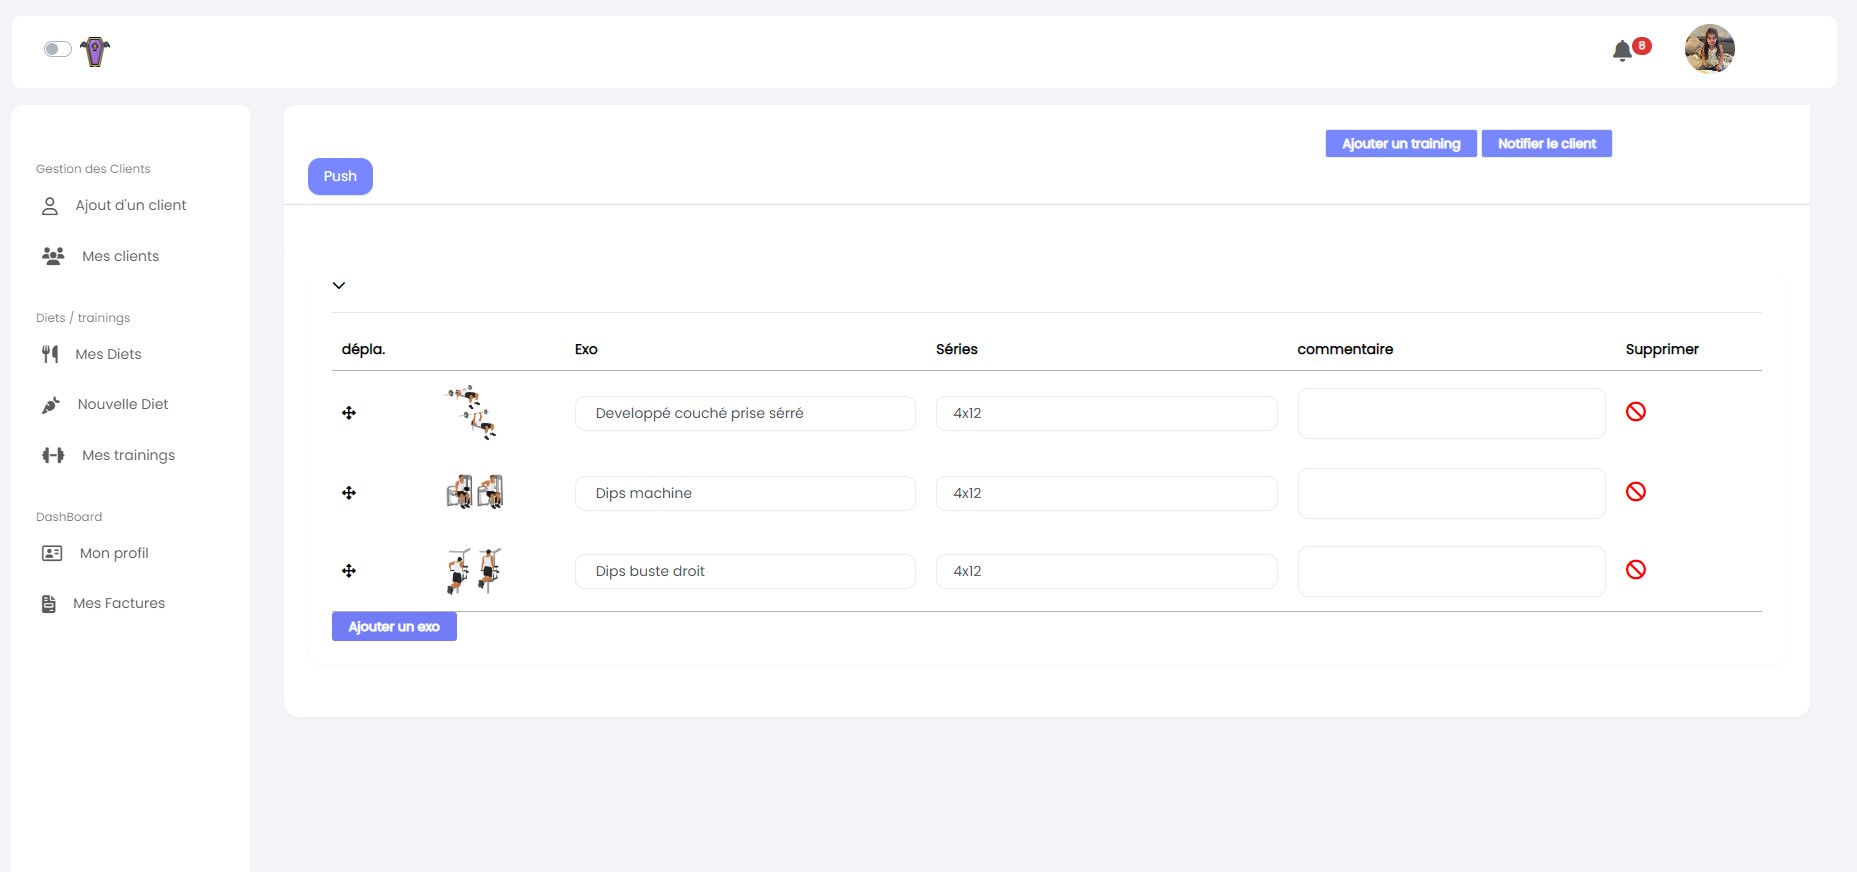Click Ajouter un exo button
The image size is (1857, 872).
click(394, 627)
